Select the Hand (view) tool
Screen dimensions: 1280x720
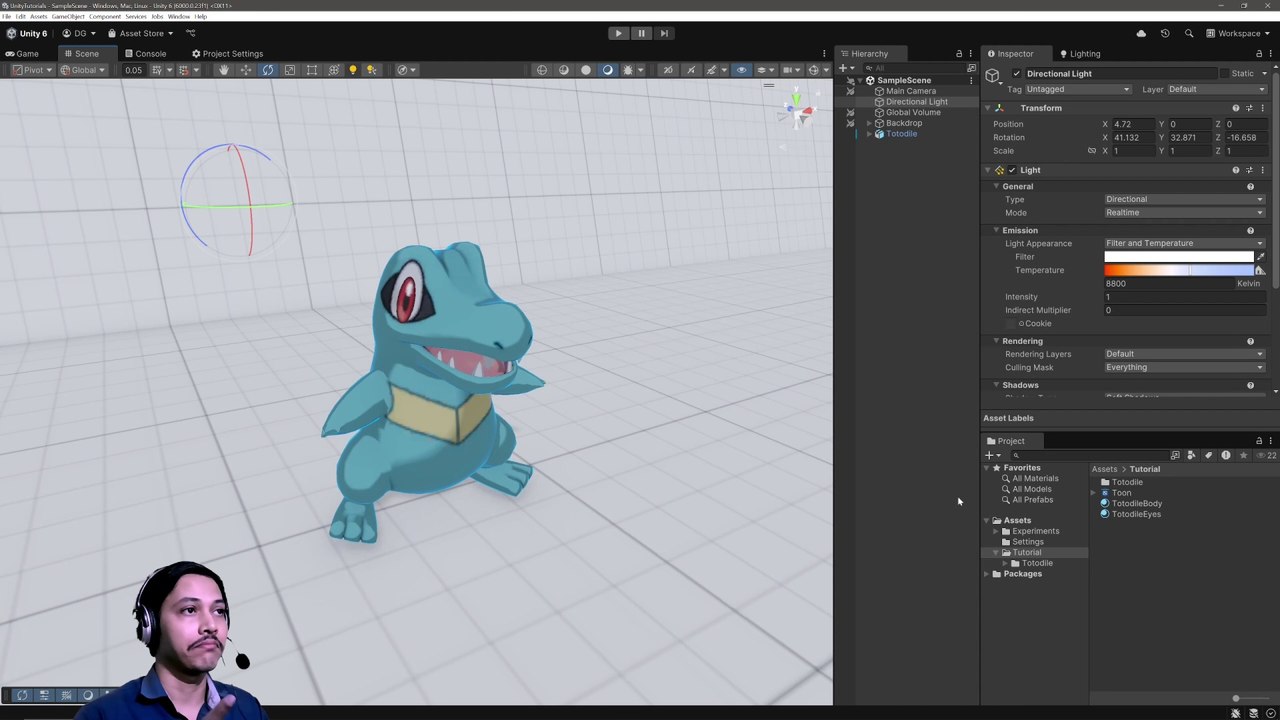[x=224, y=70]
